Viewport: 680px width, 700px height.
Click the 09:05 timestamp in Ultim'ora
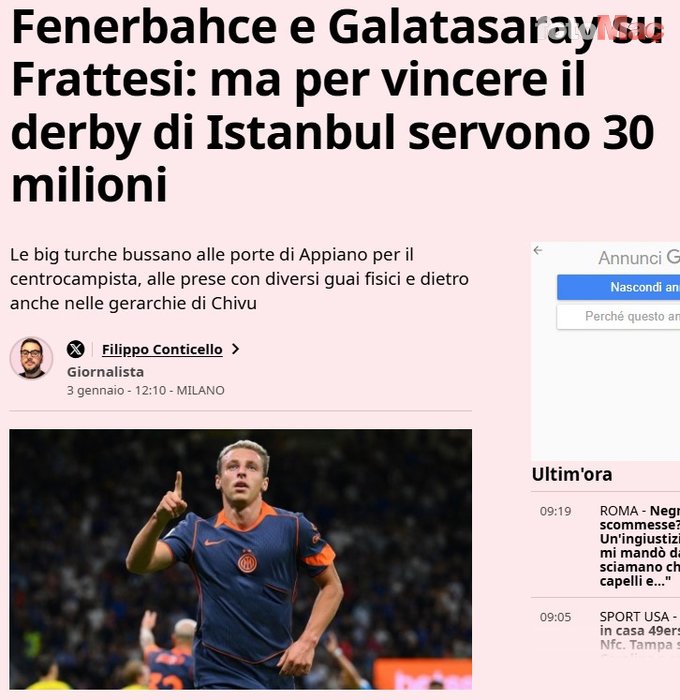[x=555, y=617]
